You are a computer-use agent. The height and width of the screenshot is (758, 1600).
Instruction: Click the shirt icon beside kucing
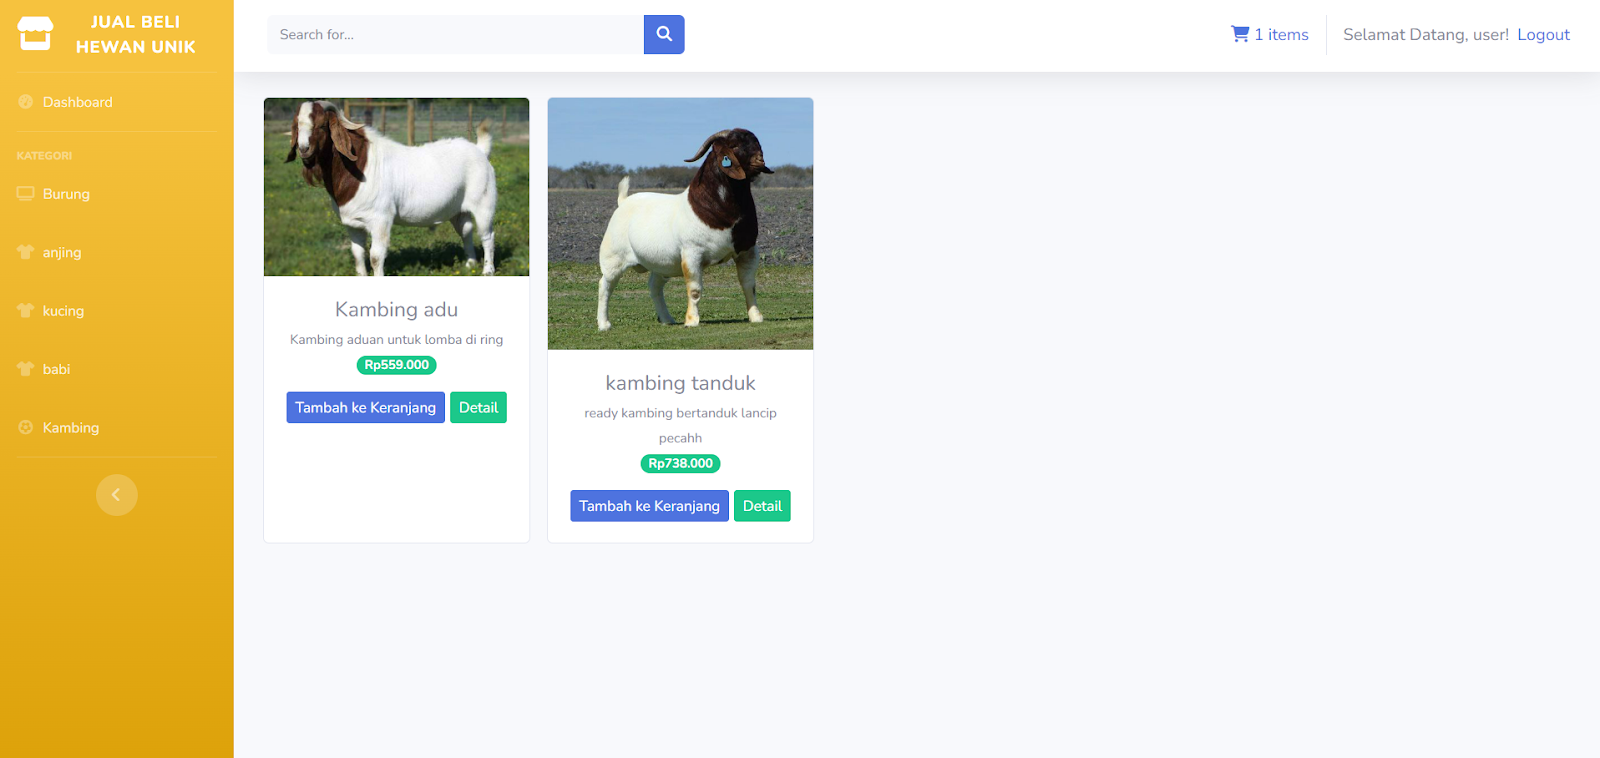(x=26, y=310)
